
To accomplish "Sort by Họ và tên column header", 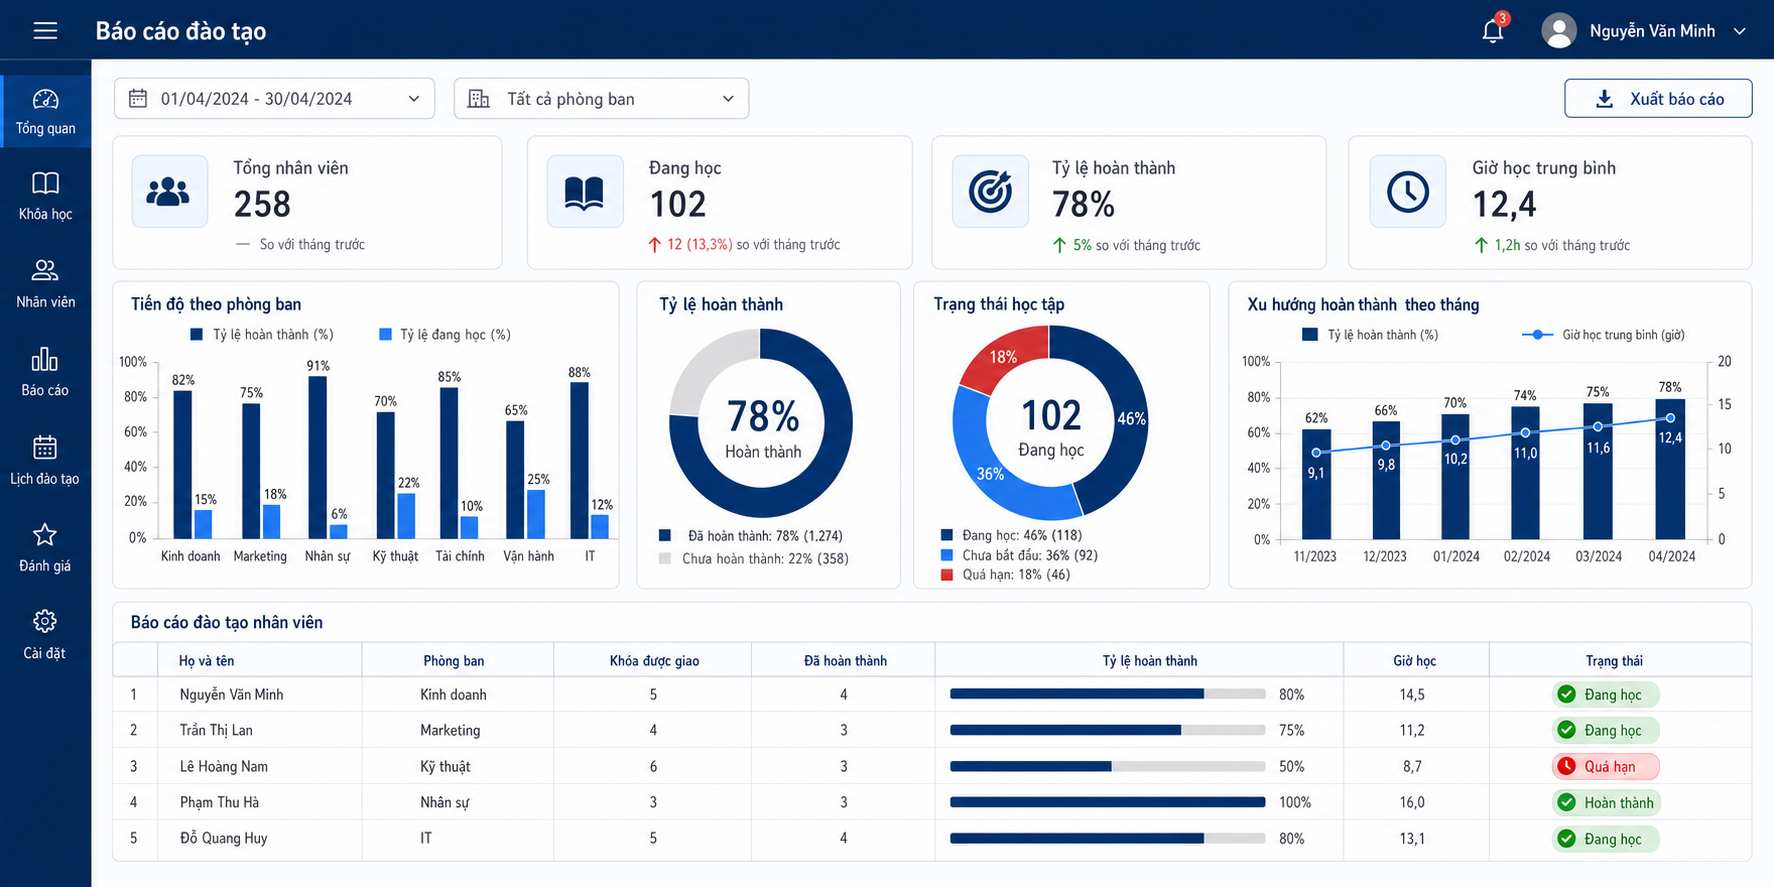I will 207,660.
